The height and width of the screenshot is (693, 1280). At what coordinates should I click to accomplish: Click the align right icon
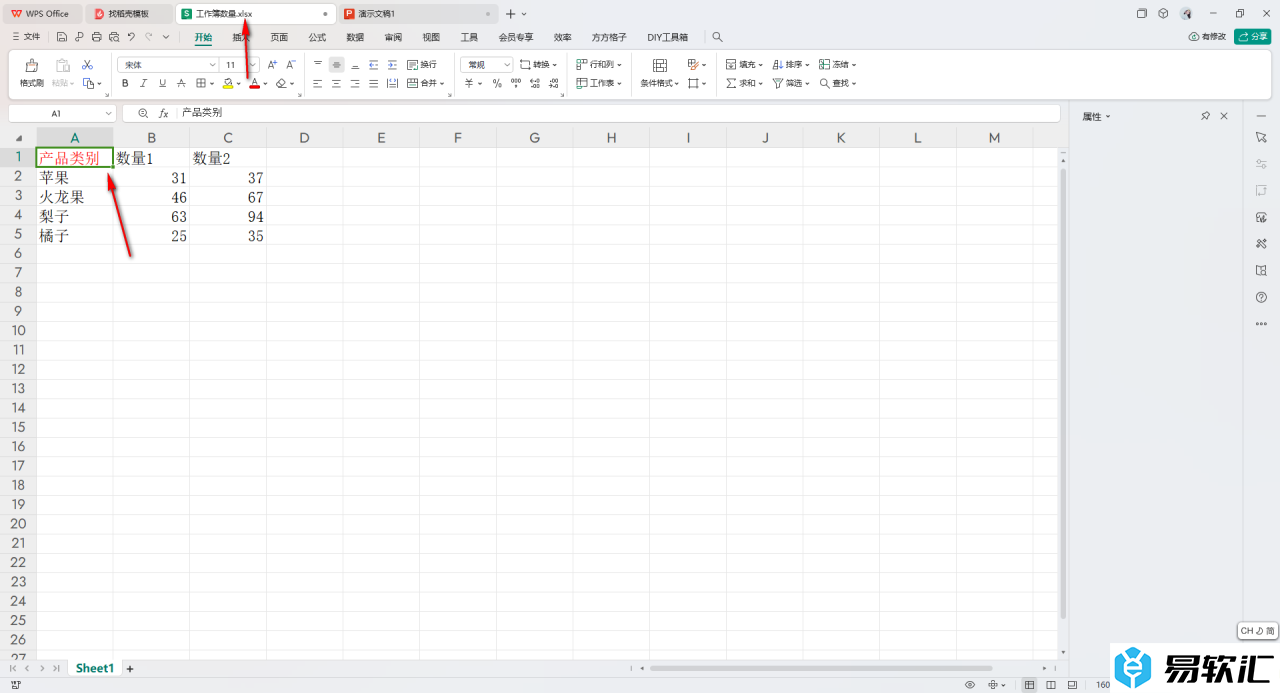click(355, 83)
